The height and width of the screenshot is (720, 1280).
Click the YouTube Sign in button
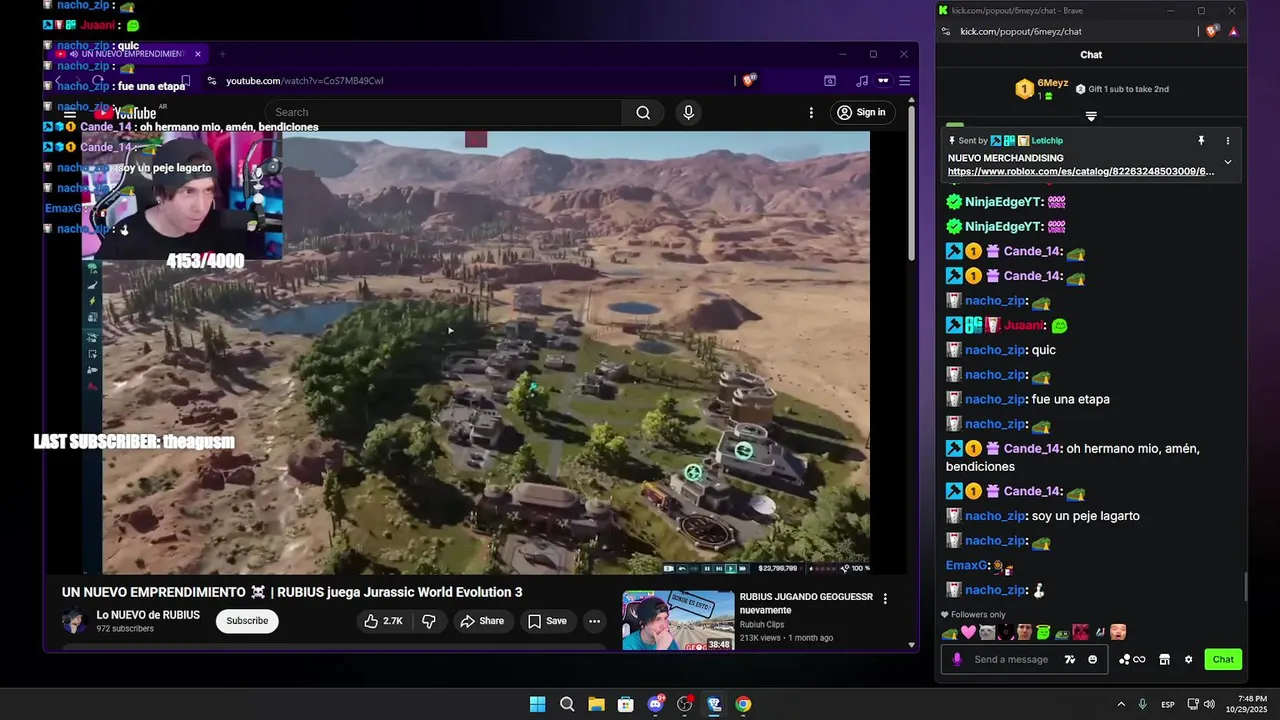(862, 113)
